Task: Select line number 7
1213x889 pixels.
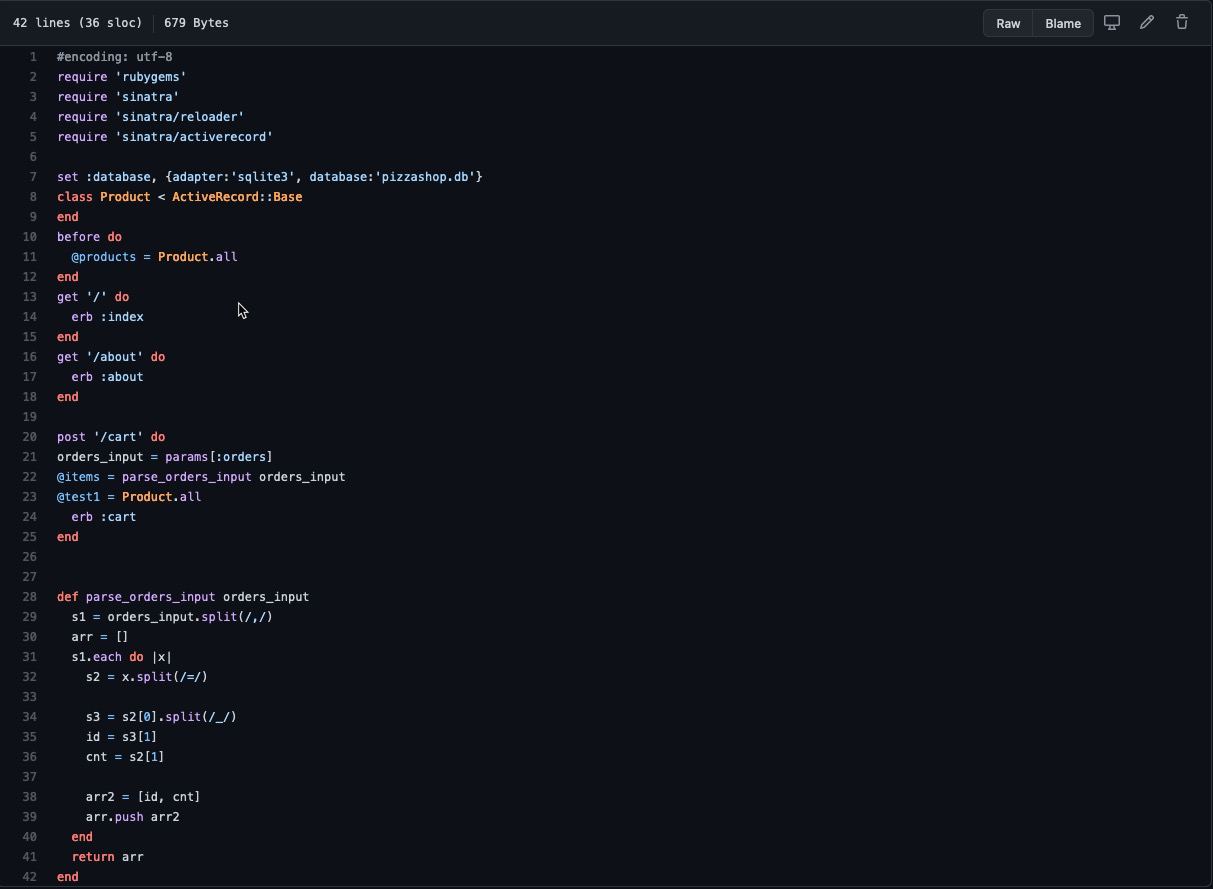Action: tap(33, 177)
